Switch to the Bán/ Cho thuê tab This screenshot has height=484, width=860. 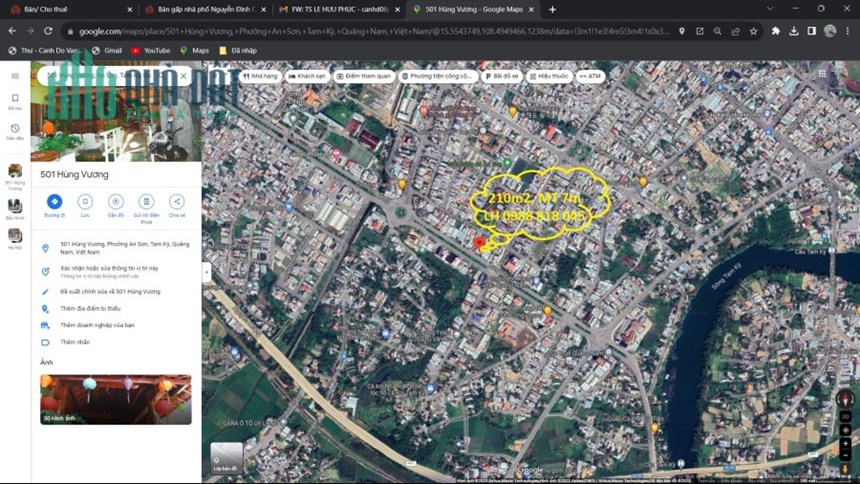point(69,9)
